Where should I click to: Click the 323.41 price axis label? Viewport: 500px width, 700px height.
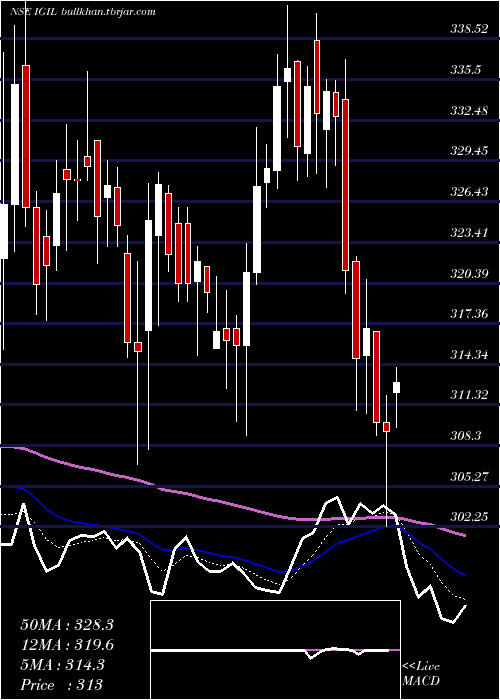470,233
